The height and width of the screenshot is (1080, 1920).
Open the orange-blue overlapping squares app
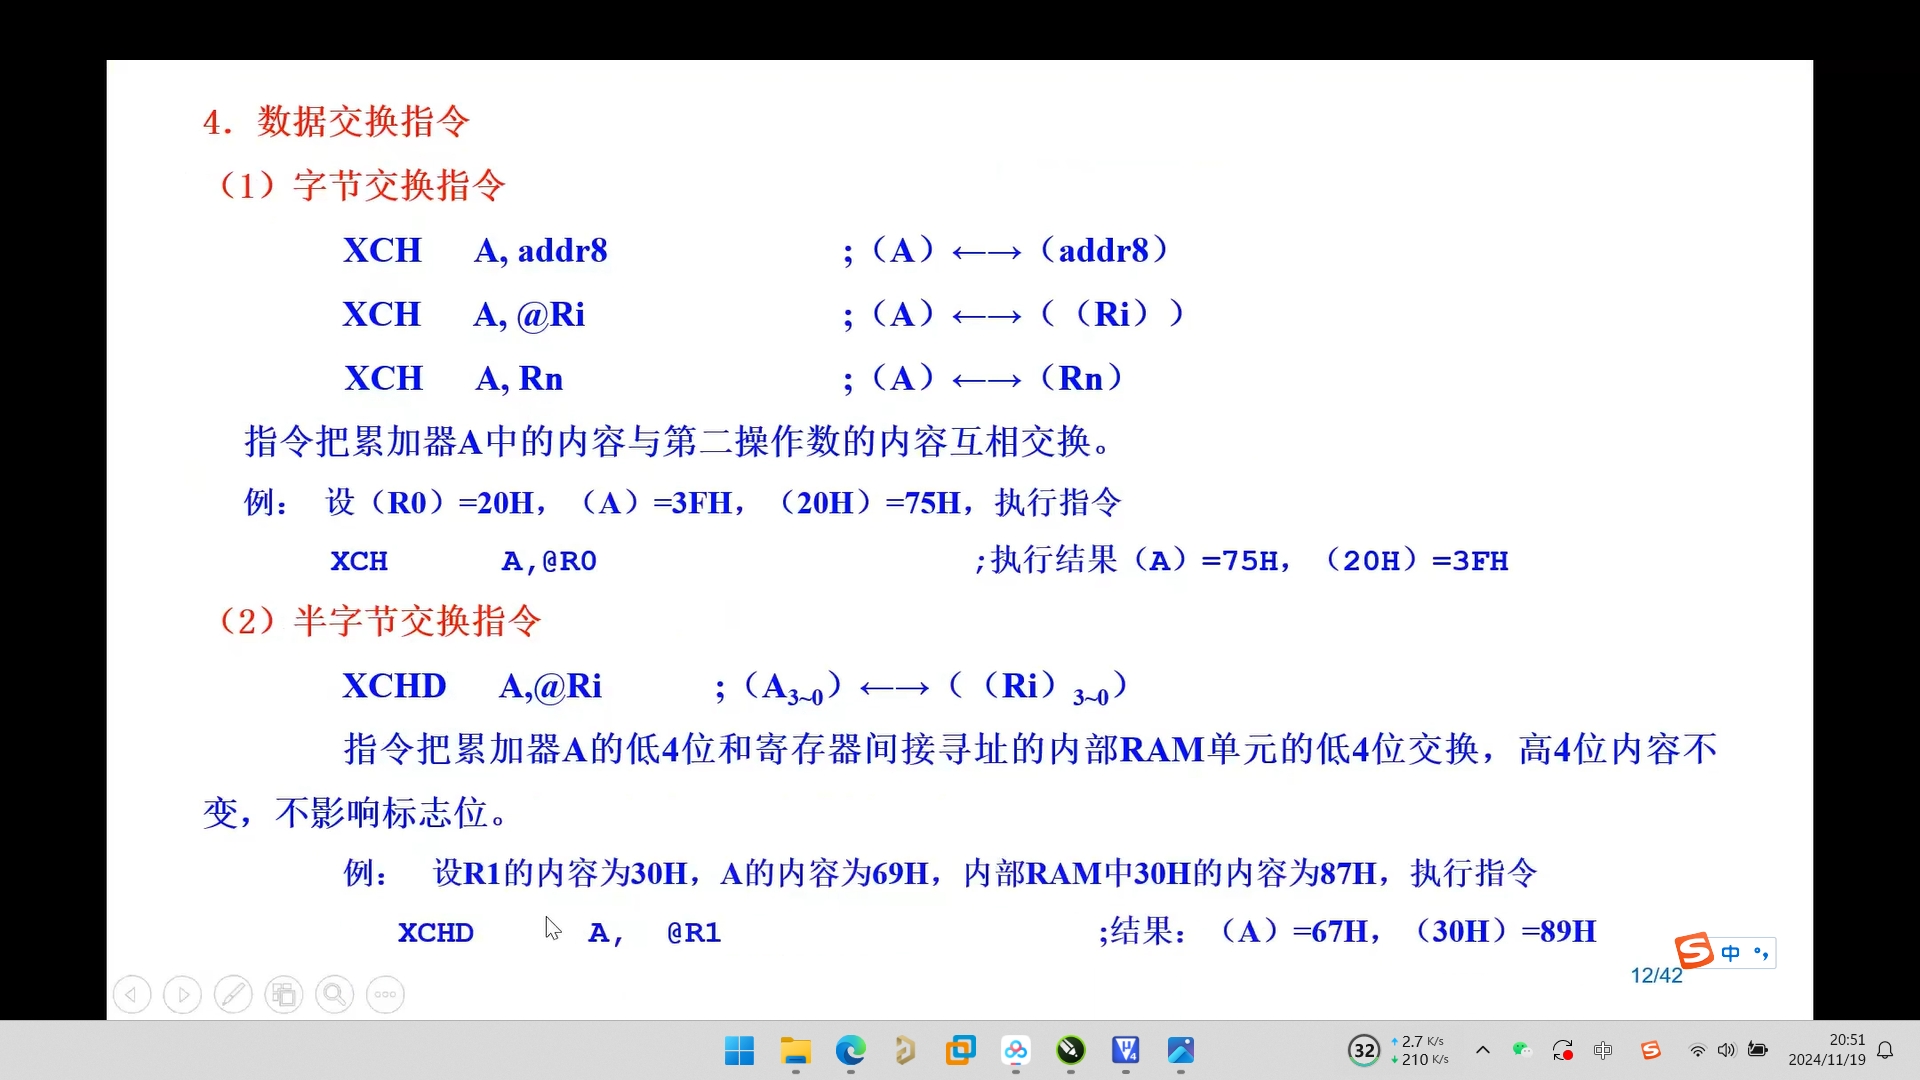pyautogui.click(x=960, y=1050)
